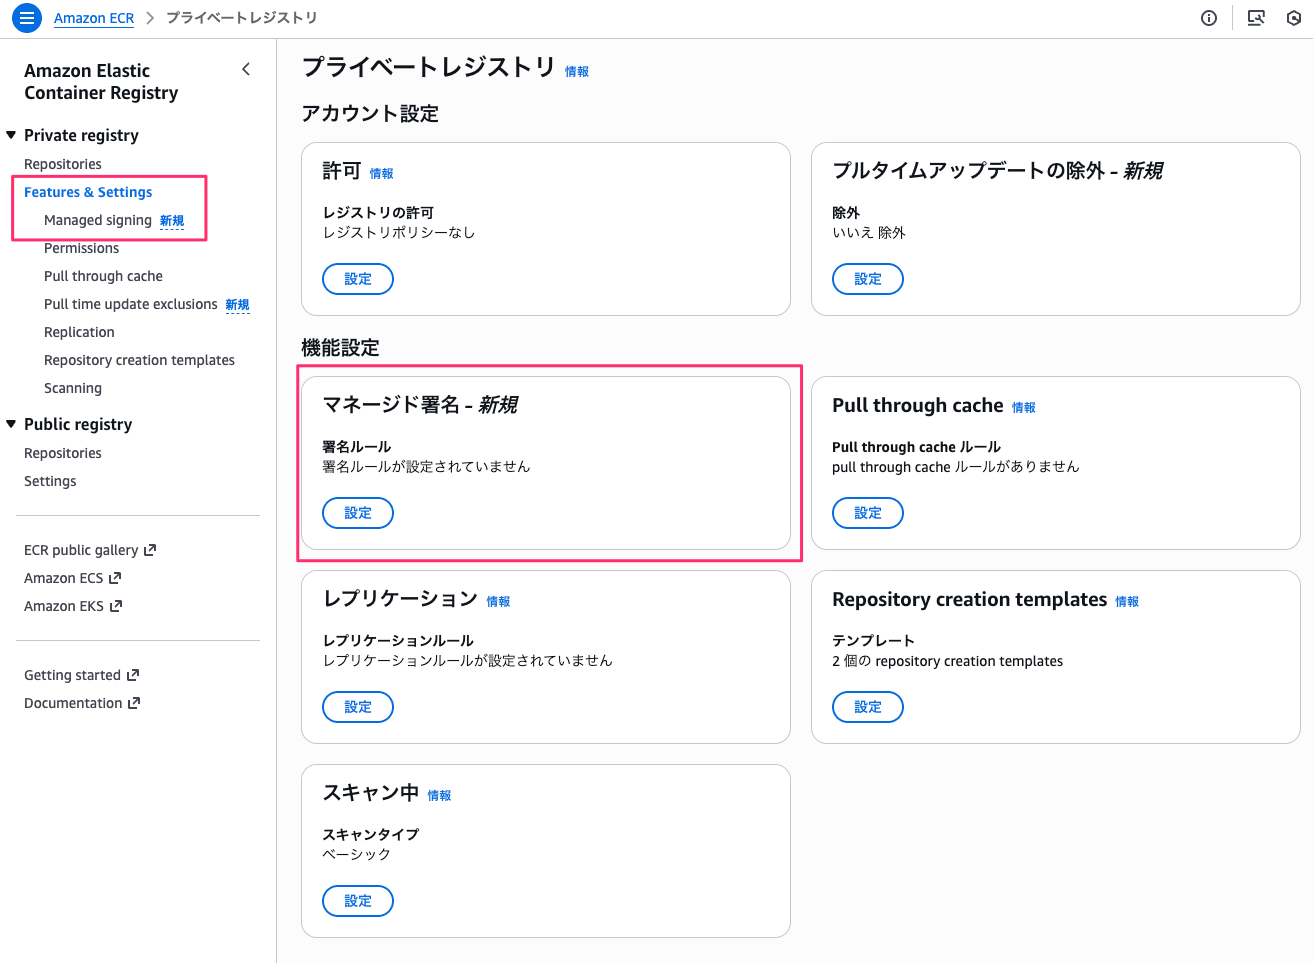Collapse the Public registry section

[x=11, y=424]
